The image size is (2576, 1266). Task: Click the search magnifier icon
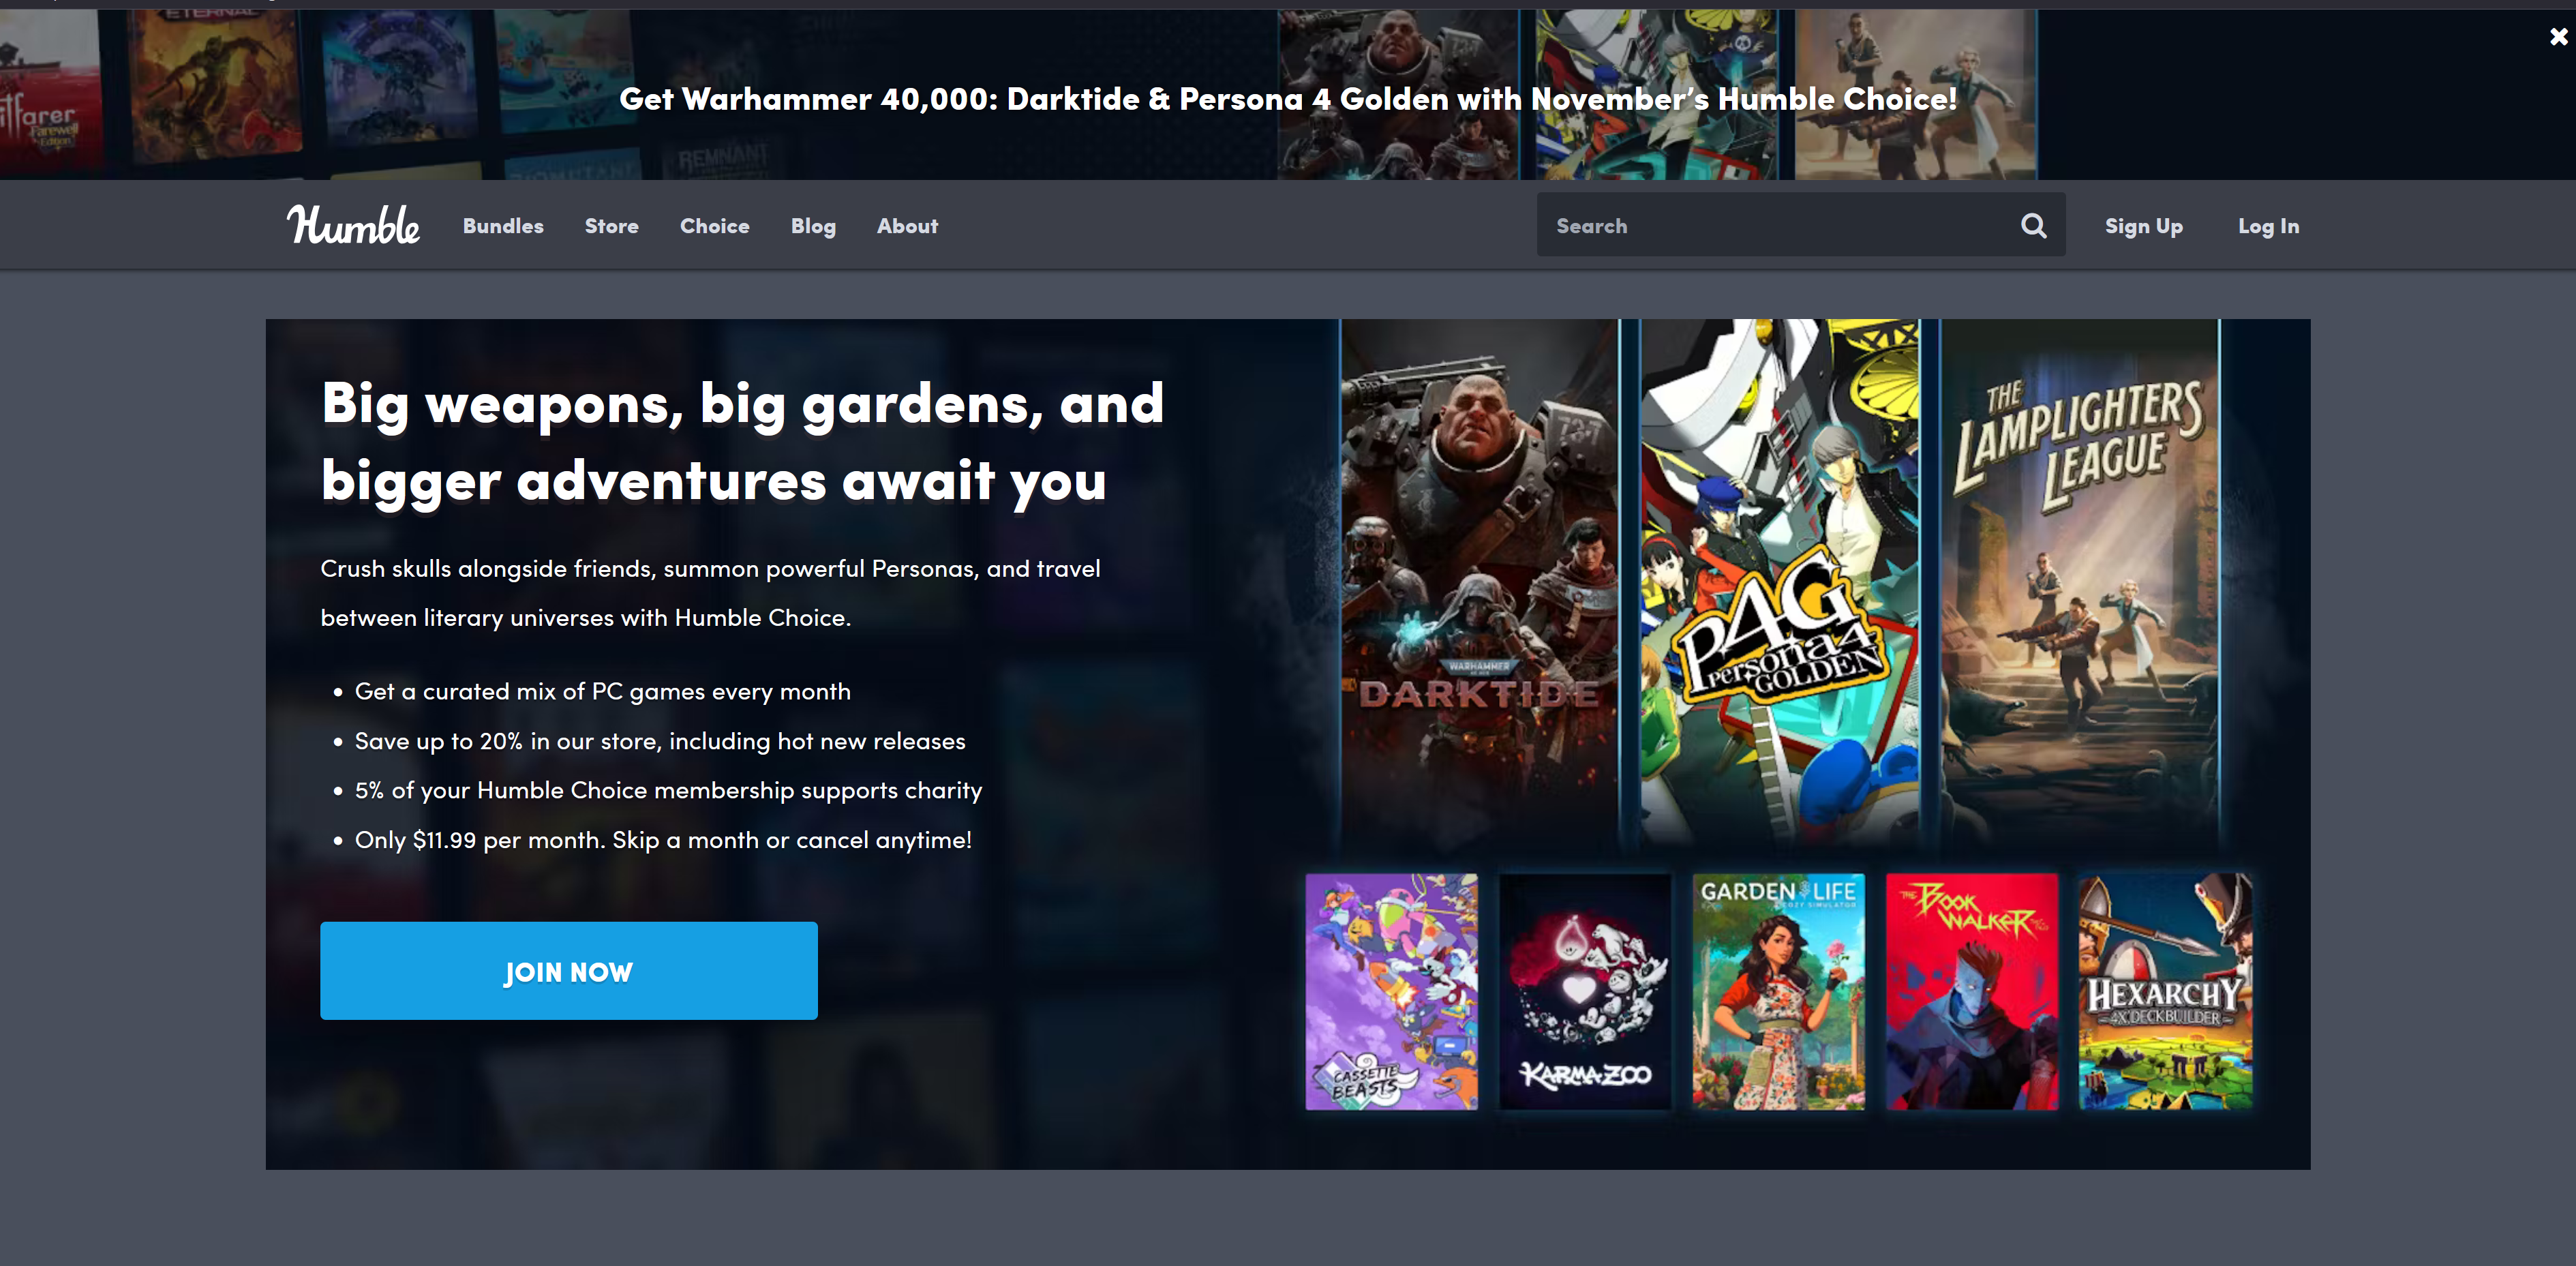tap(2033, 225)
